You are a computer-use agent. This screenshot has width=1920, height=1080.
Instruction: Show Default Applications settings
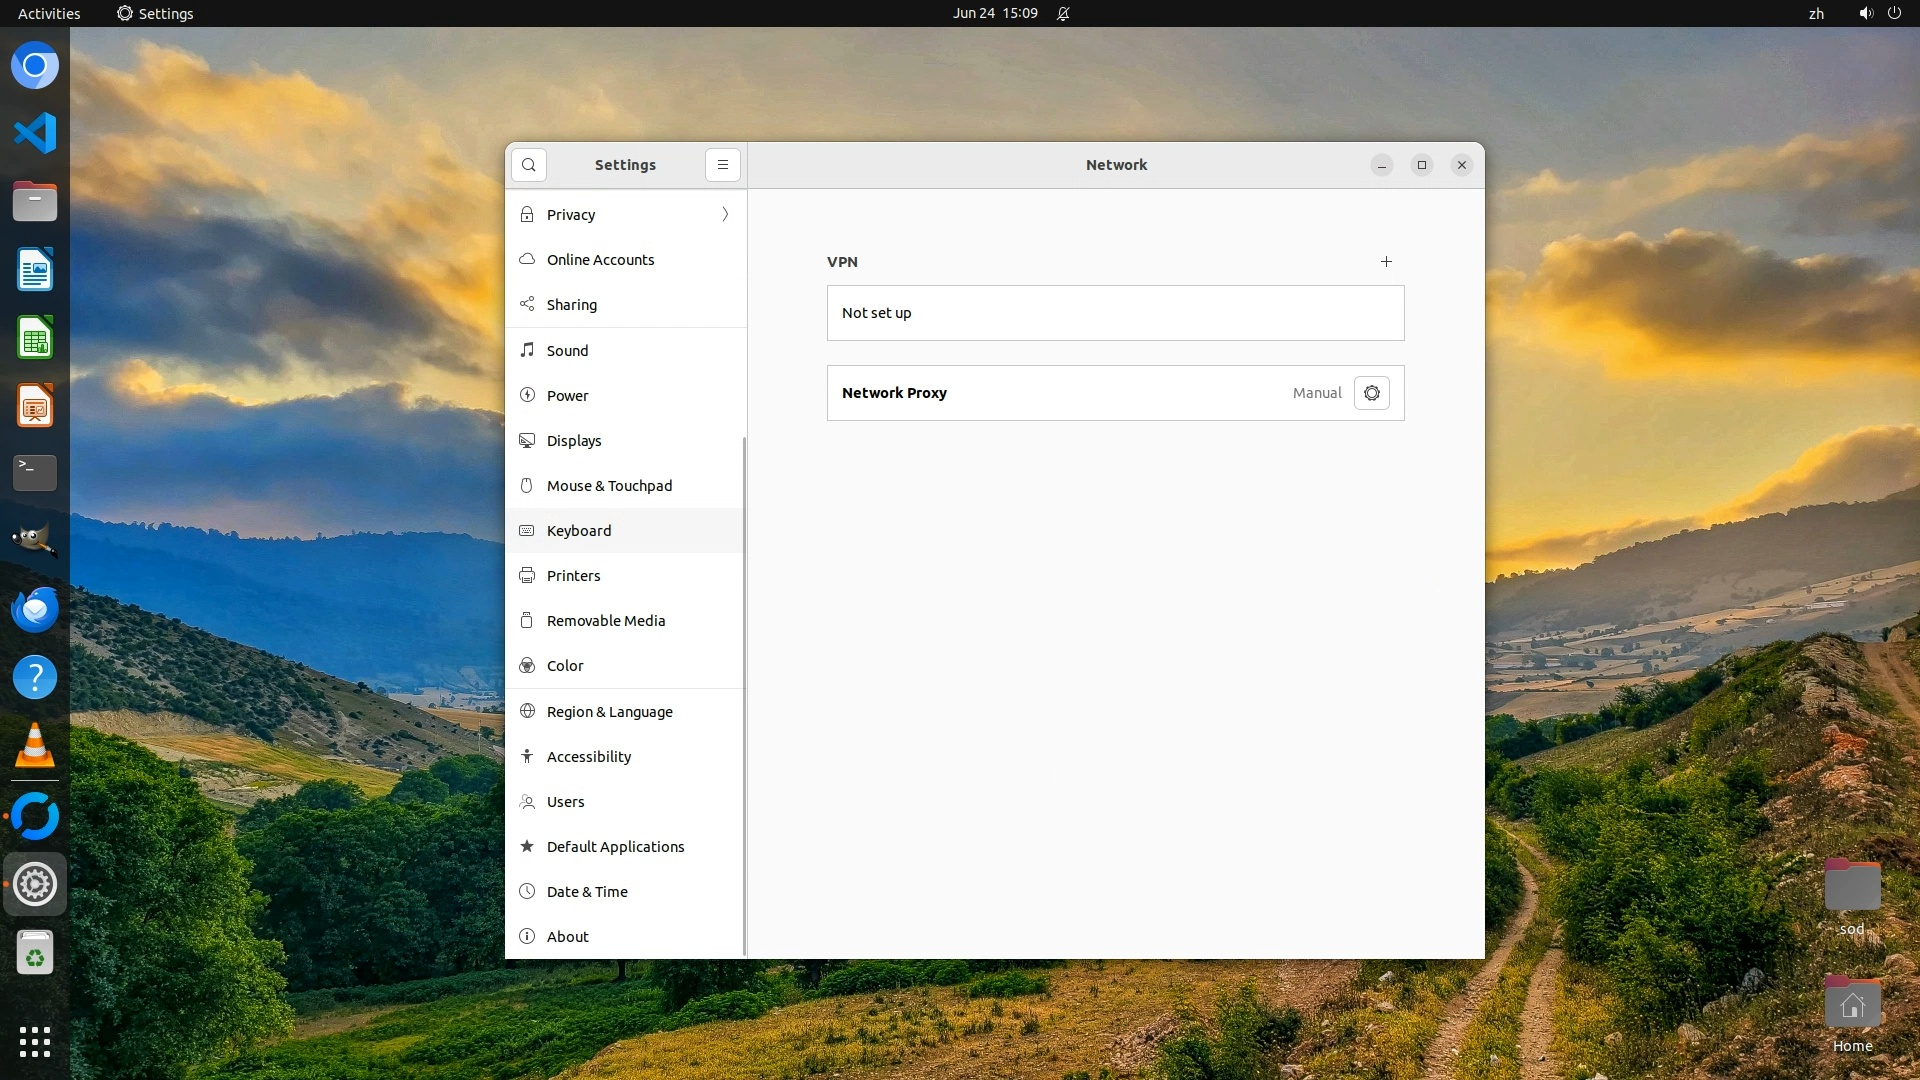click(615, 847)
